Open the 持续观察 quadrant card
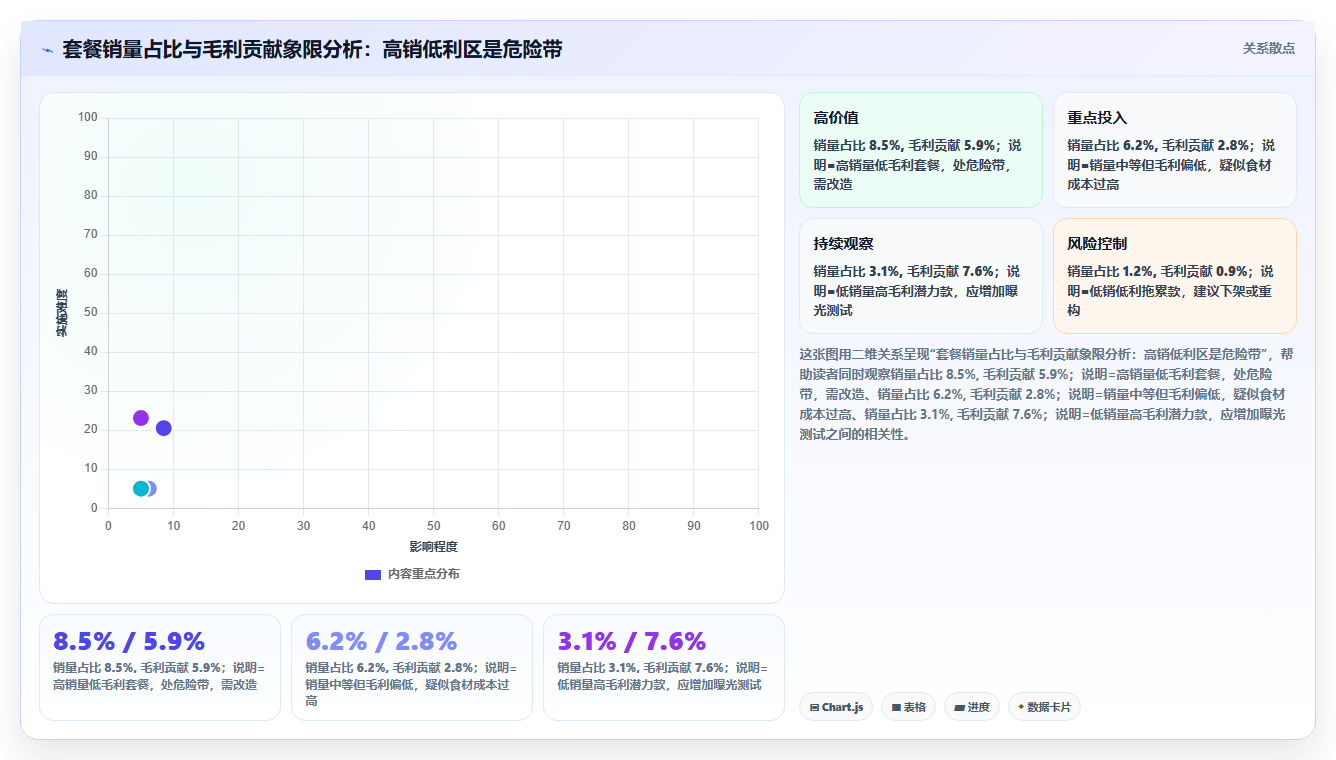 [921, 276]
